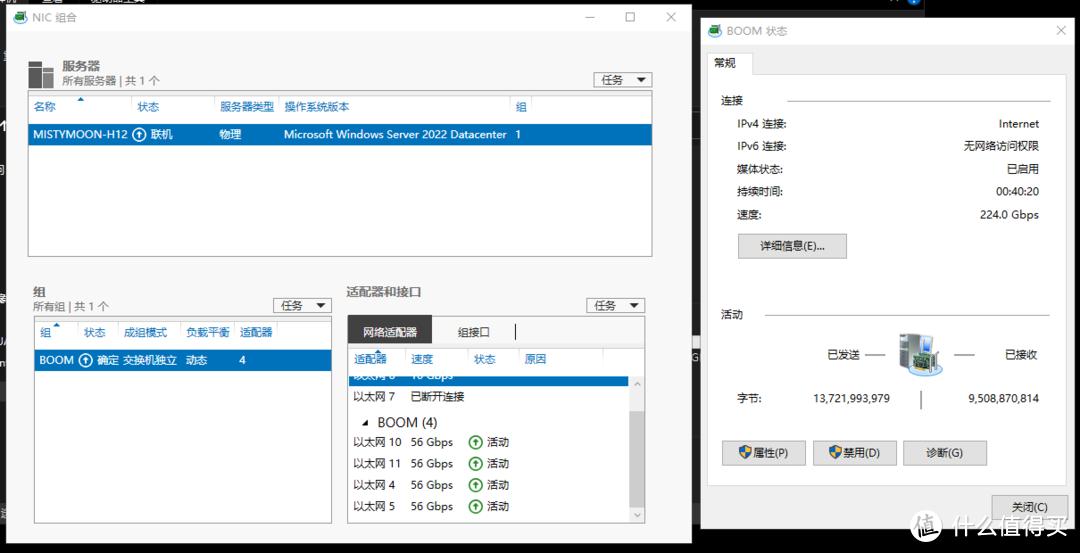Select the 以太网 10 adapter row
1080x553 pixels.
click(488, 442)
